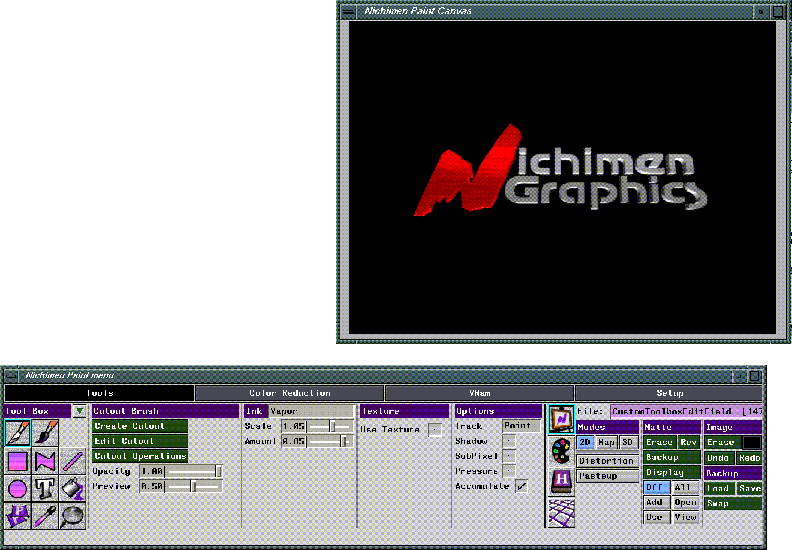Click the image Load button

[x=718, y=488]
